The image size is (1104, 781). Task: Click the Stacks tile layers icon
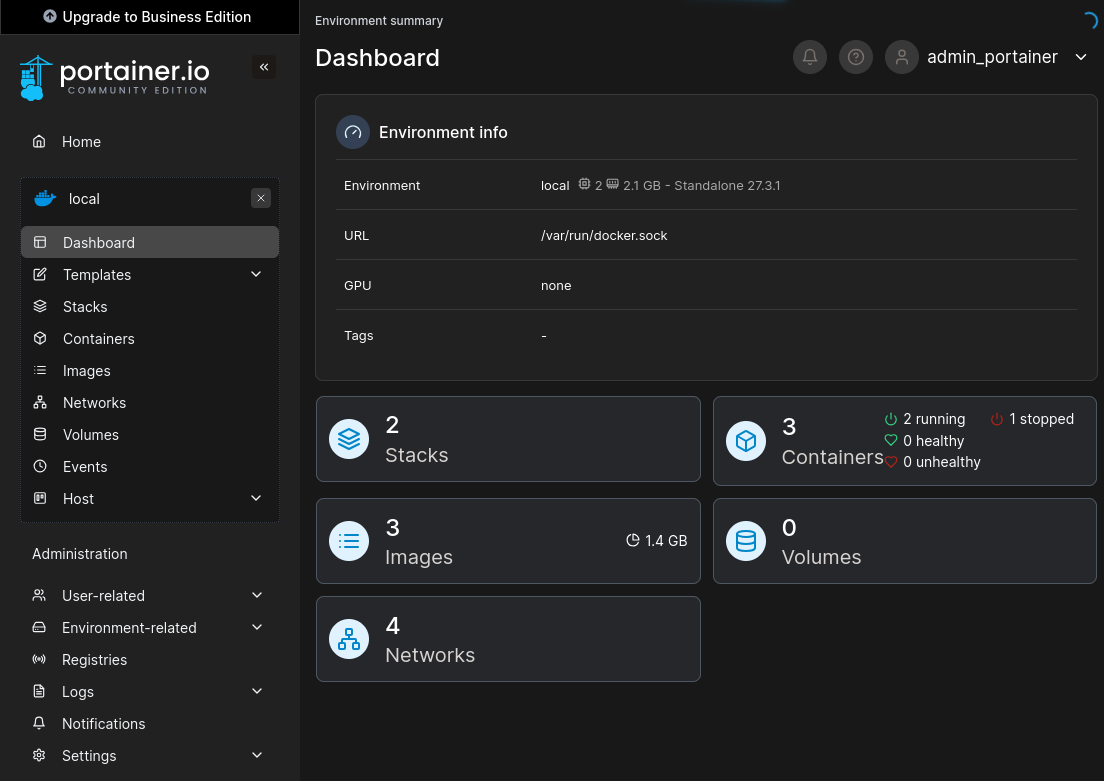click(x=349, y=439)
